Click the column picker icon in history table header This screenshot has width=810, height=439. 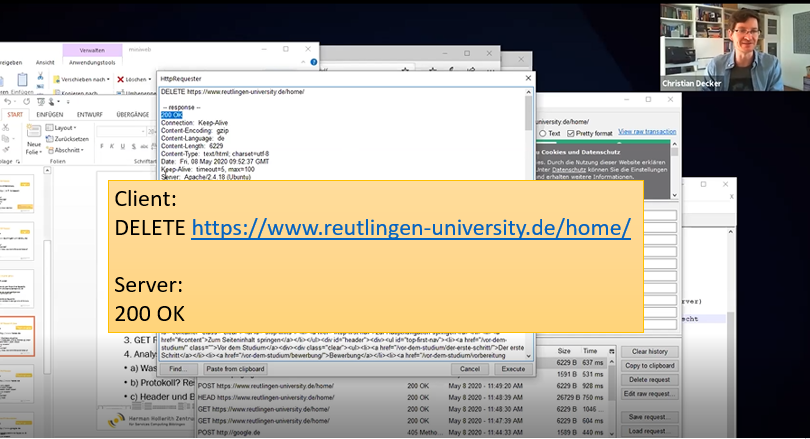612,351
